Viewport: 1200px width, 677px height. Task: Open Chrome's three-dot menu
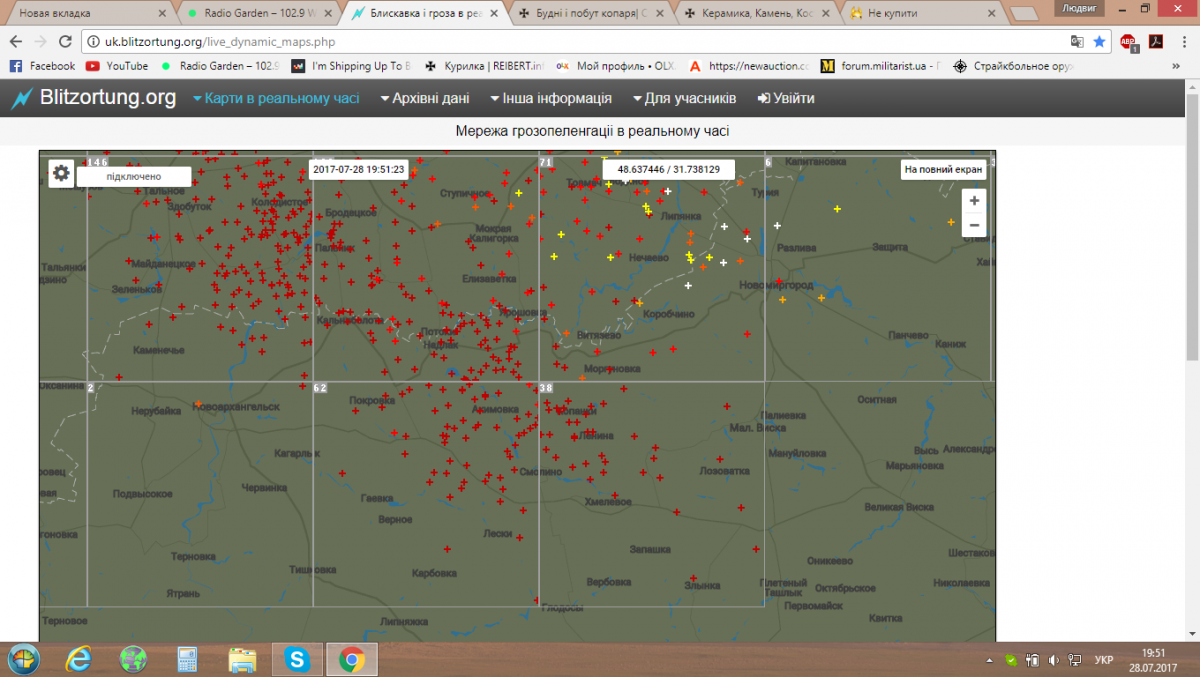tap(1182, 42)
